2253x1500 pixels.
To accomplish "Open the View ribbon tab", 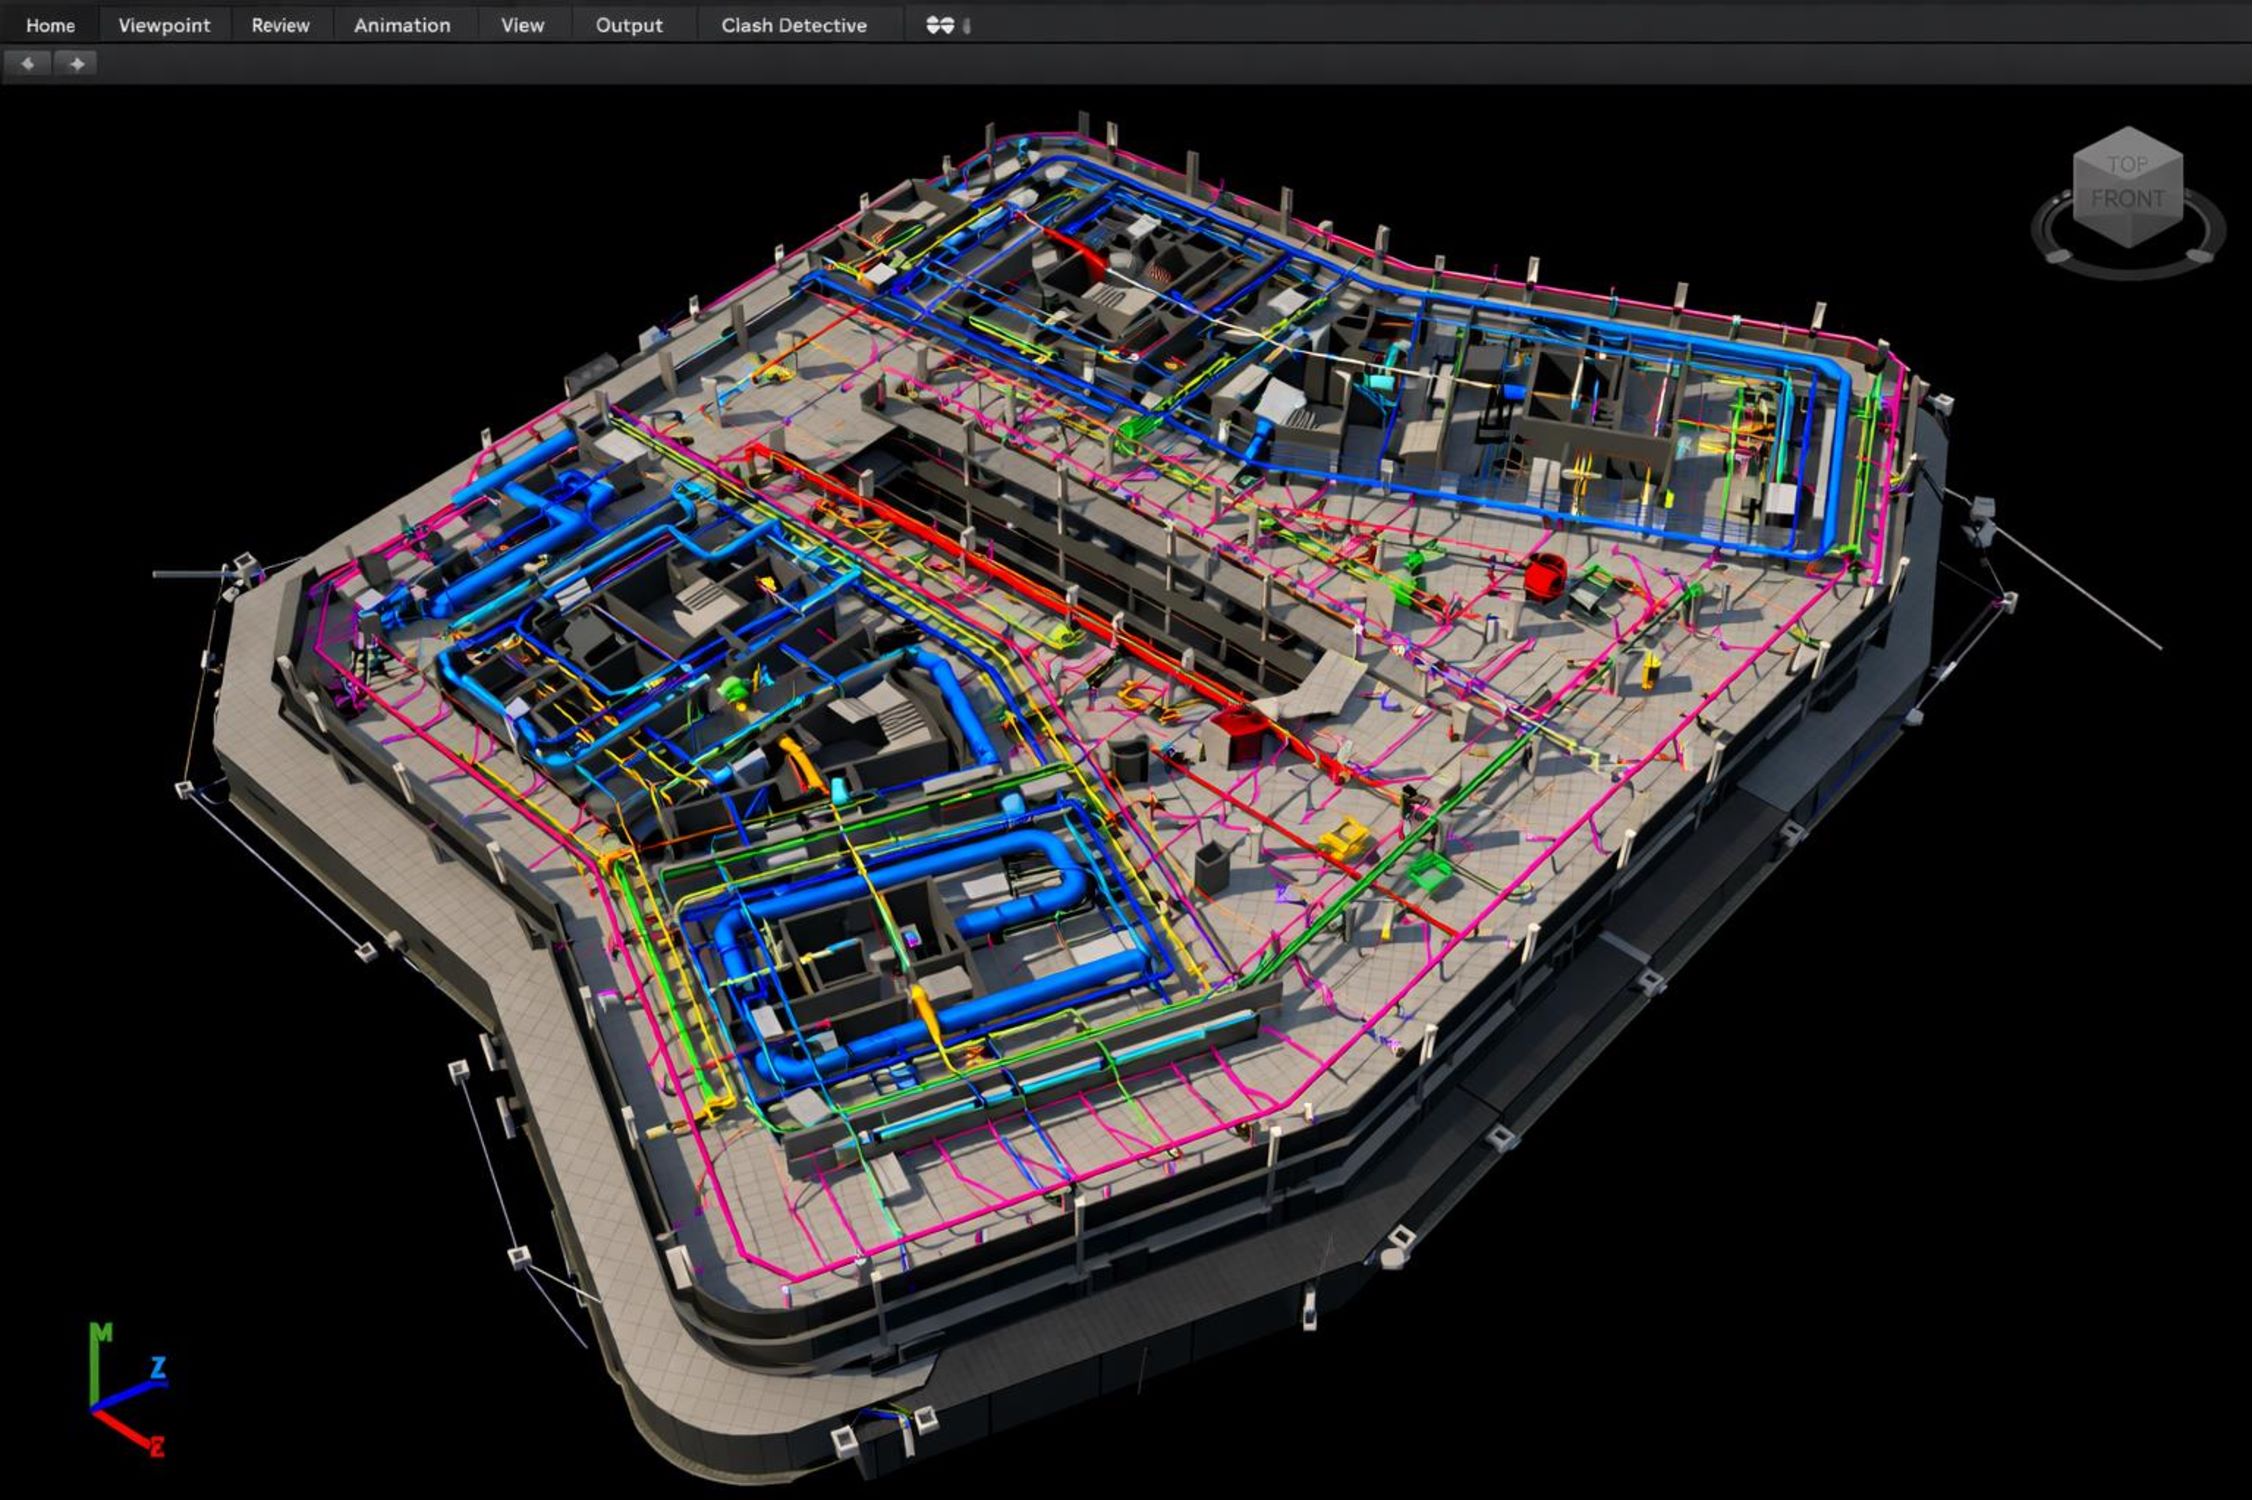I will pos(522,25).
